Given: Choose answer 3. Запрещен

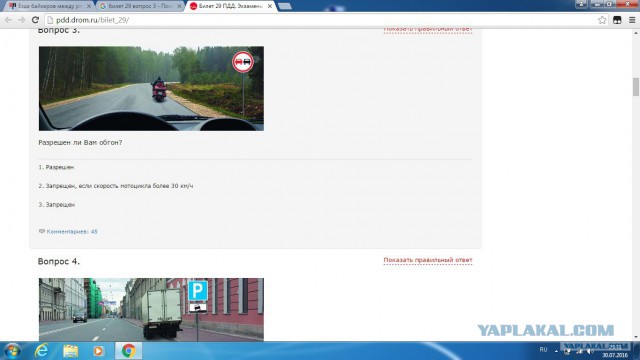Looking at the screenshot, I should (x=57, y=205).
